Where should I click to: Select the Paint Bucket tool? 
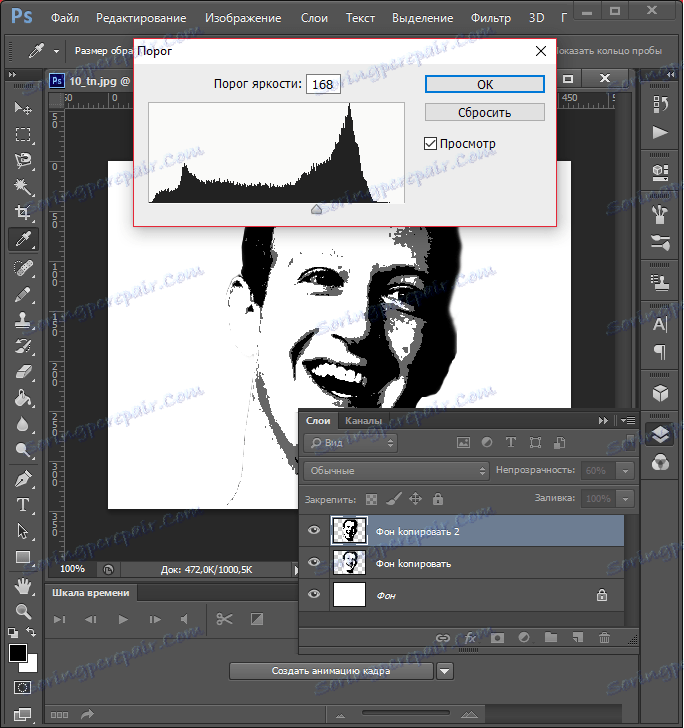[x=23, y=398]
